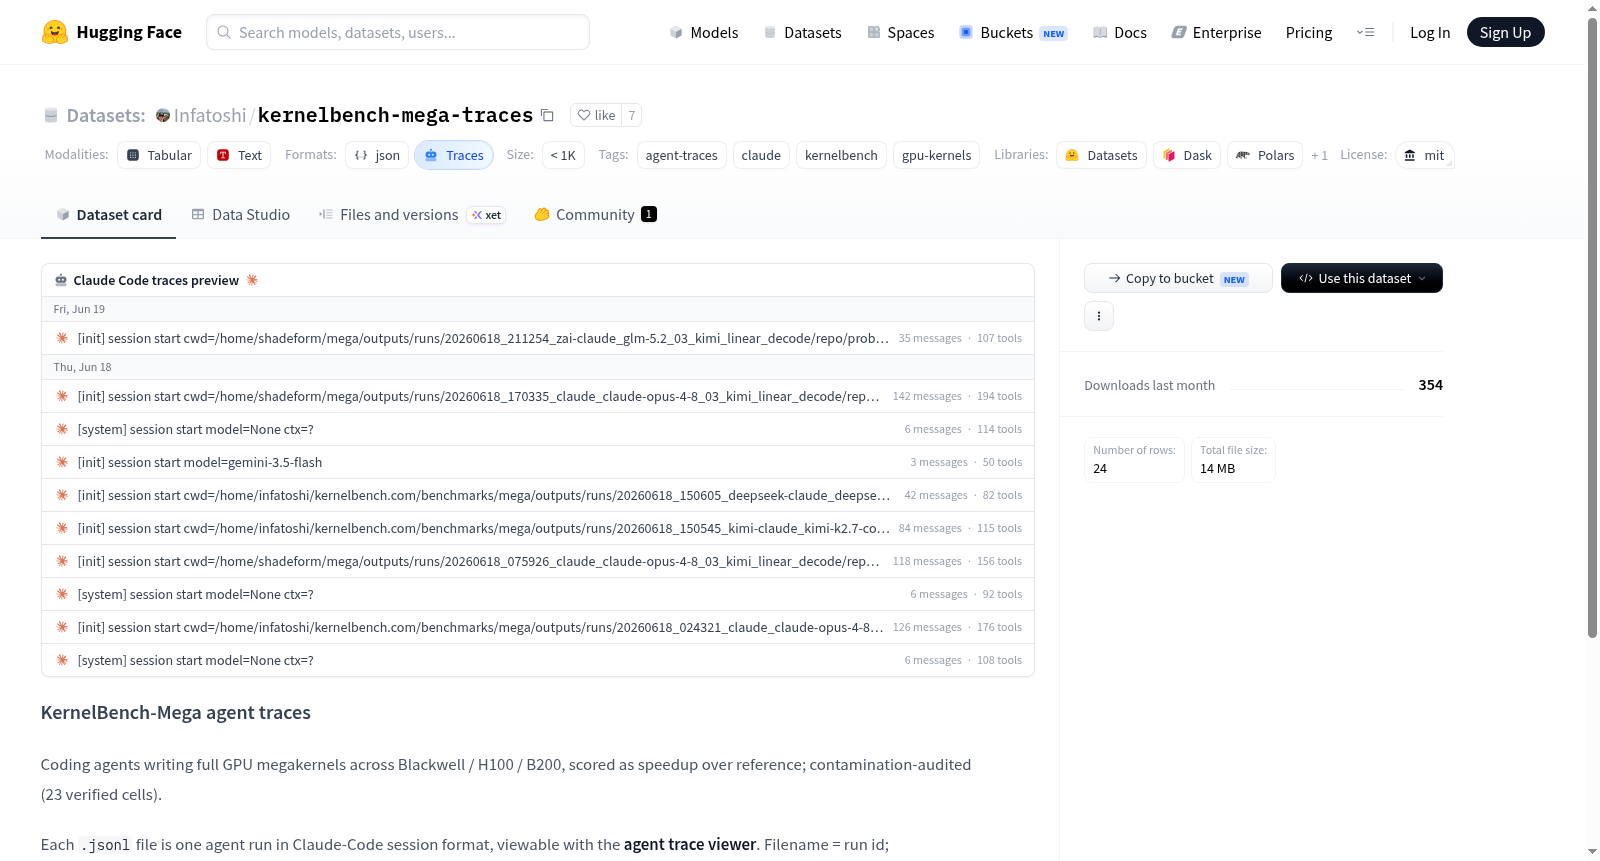Click the magnifier icon in the search box
This screenshot has height=861, width=1600.
pyautogui.click(x=224, y=32)
